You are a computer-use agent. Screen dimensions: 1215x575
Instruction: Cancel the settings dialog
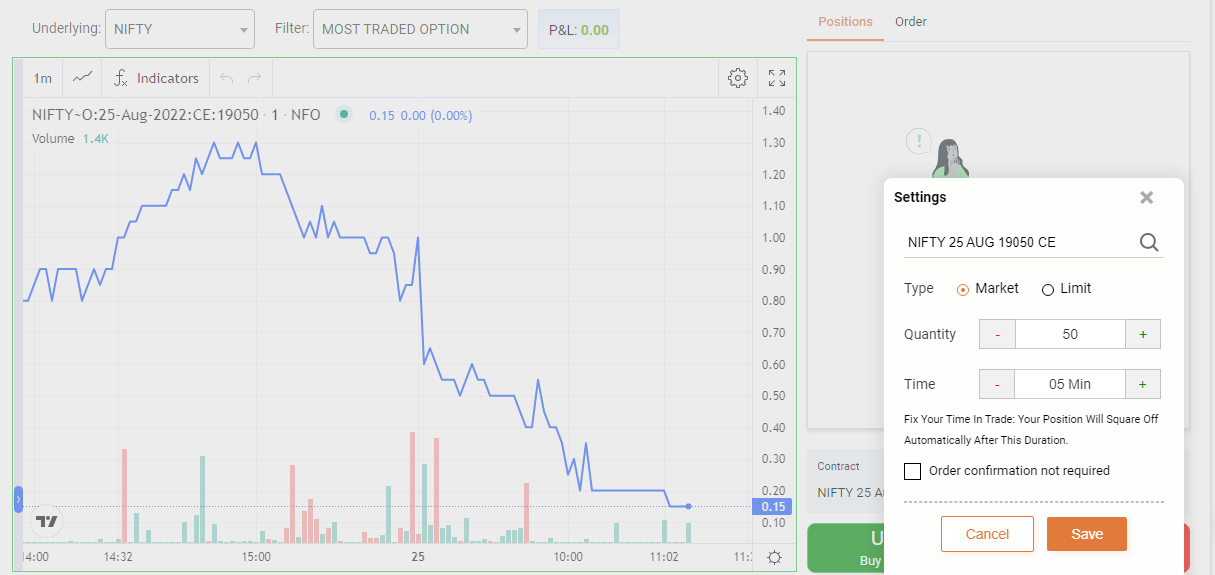(x=987, y=534)
